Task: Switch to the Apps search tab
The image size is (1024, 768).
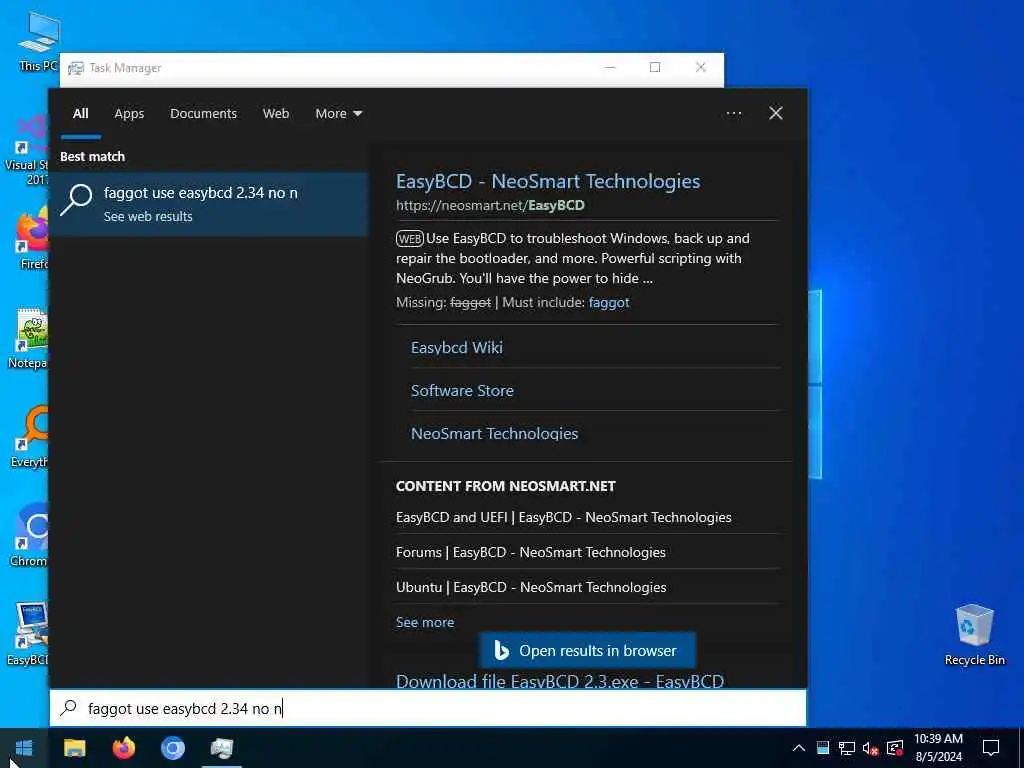Action: point(129,114)
